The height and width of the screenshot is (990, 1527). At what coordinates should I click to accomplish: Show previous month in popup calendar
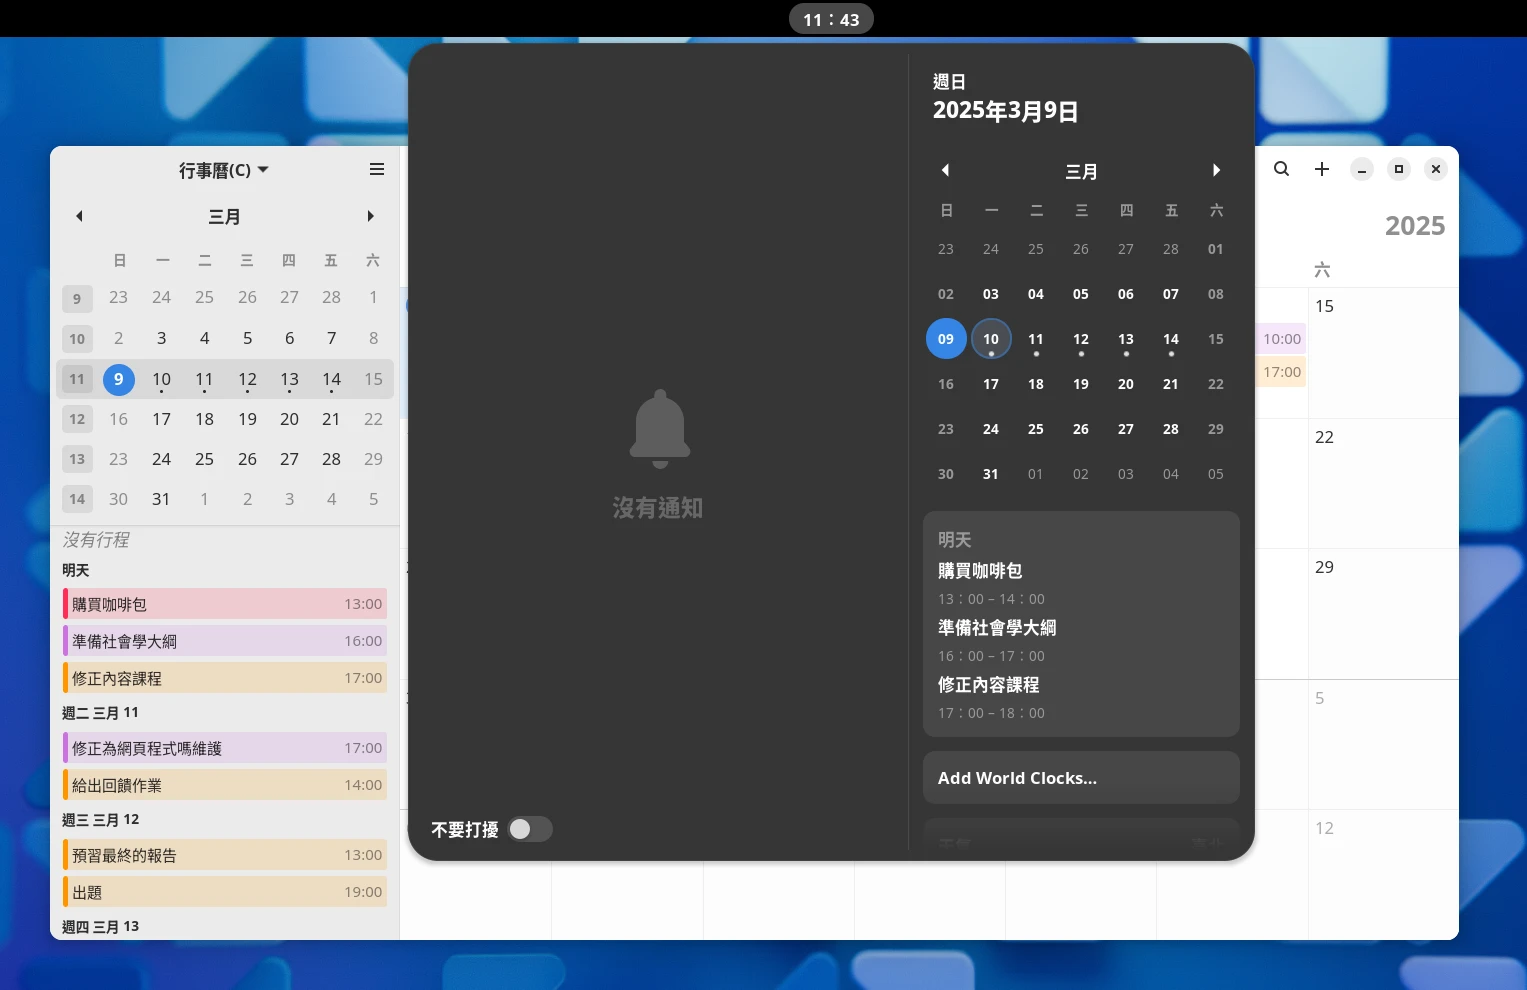point(945,171)
